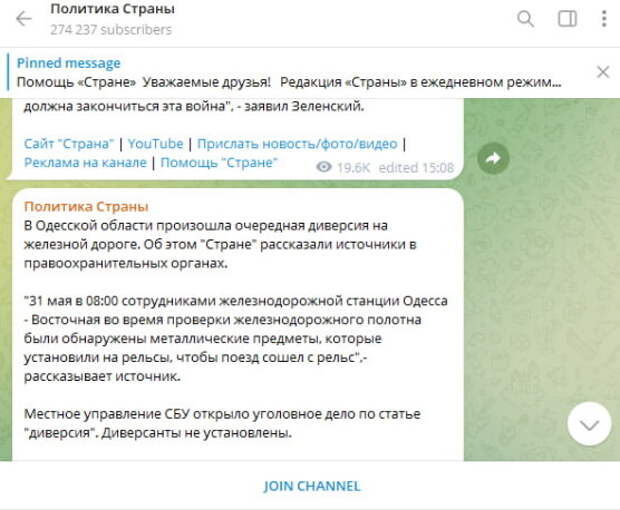Go back using the left arrow icon
The image size is (620, 510).
24,19
